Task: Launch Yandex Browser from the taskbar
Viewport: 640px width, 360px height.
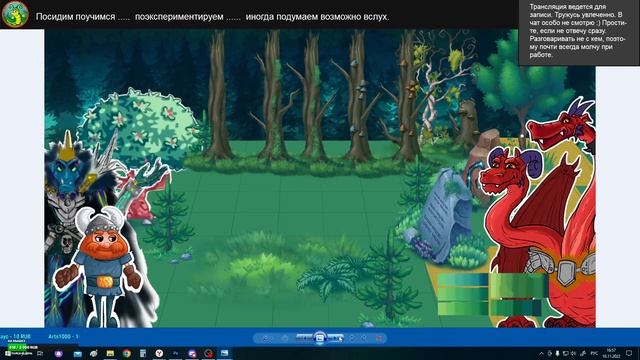Action: [159, 353]
